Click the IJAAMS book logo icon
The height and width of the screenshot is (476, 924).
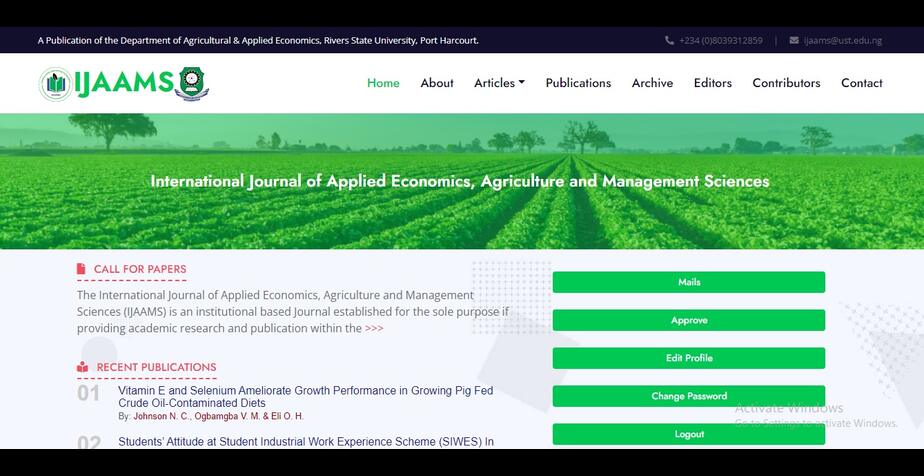coord(55,84)
